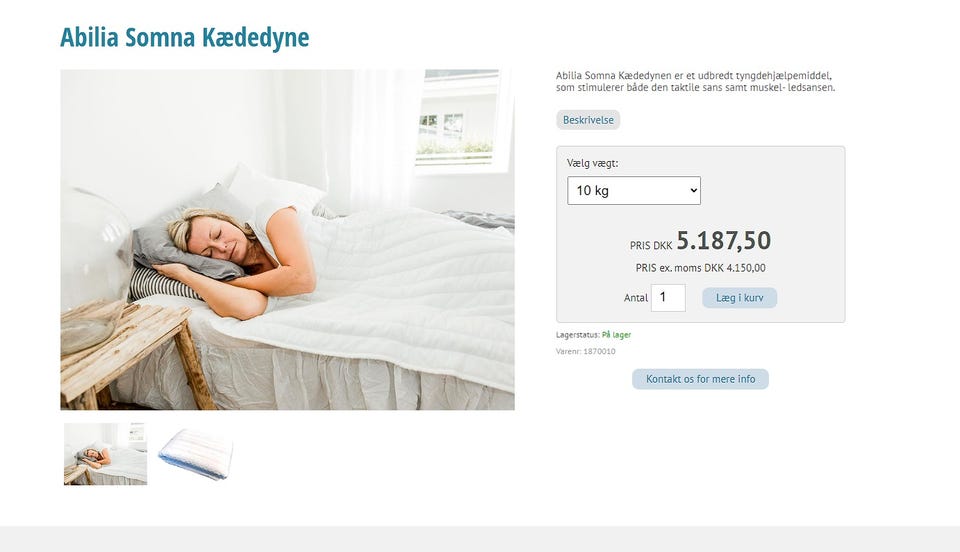Viewport: 960px width, 552px height.
Task: Open the Beskrivelse description button
Action: tap(588, 120)
